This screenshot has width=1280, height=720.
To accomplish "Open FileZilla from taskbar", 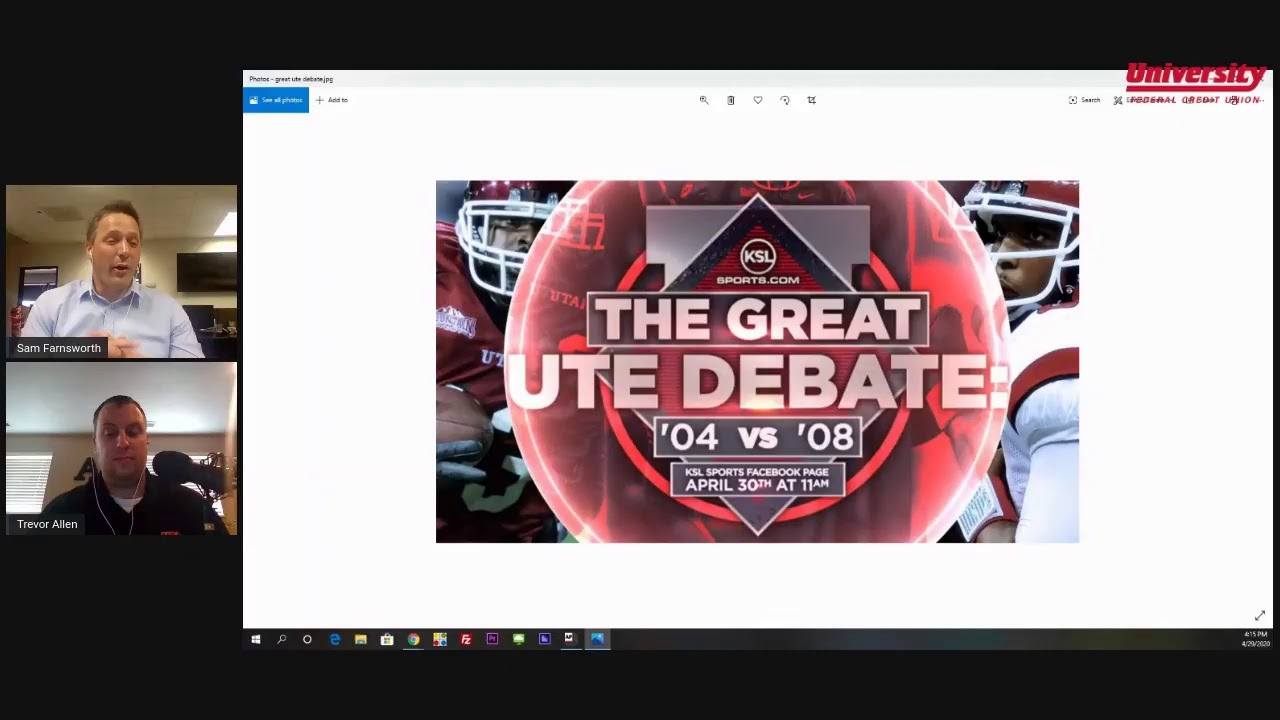I will [466, 639].
